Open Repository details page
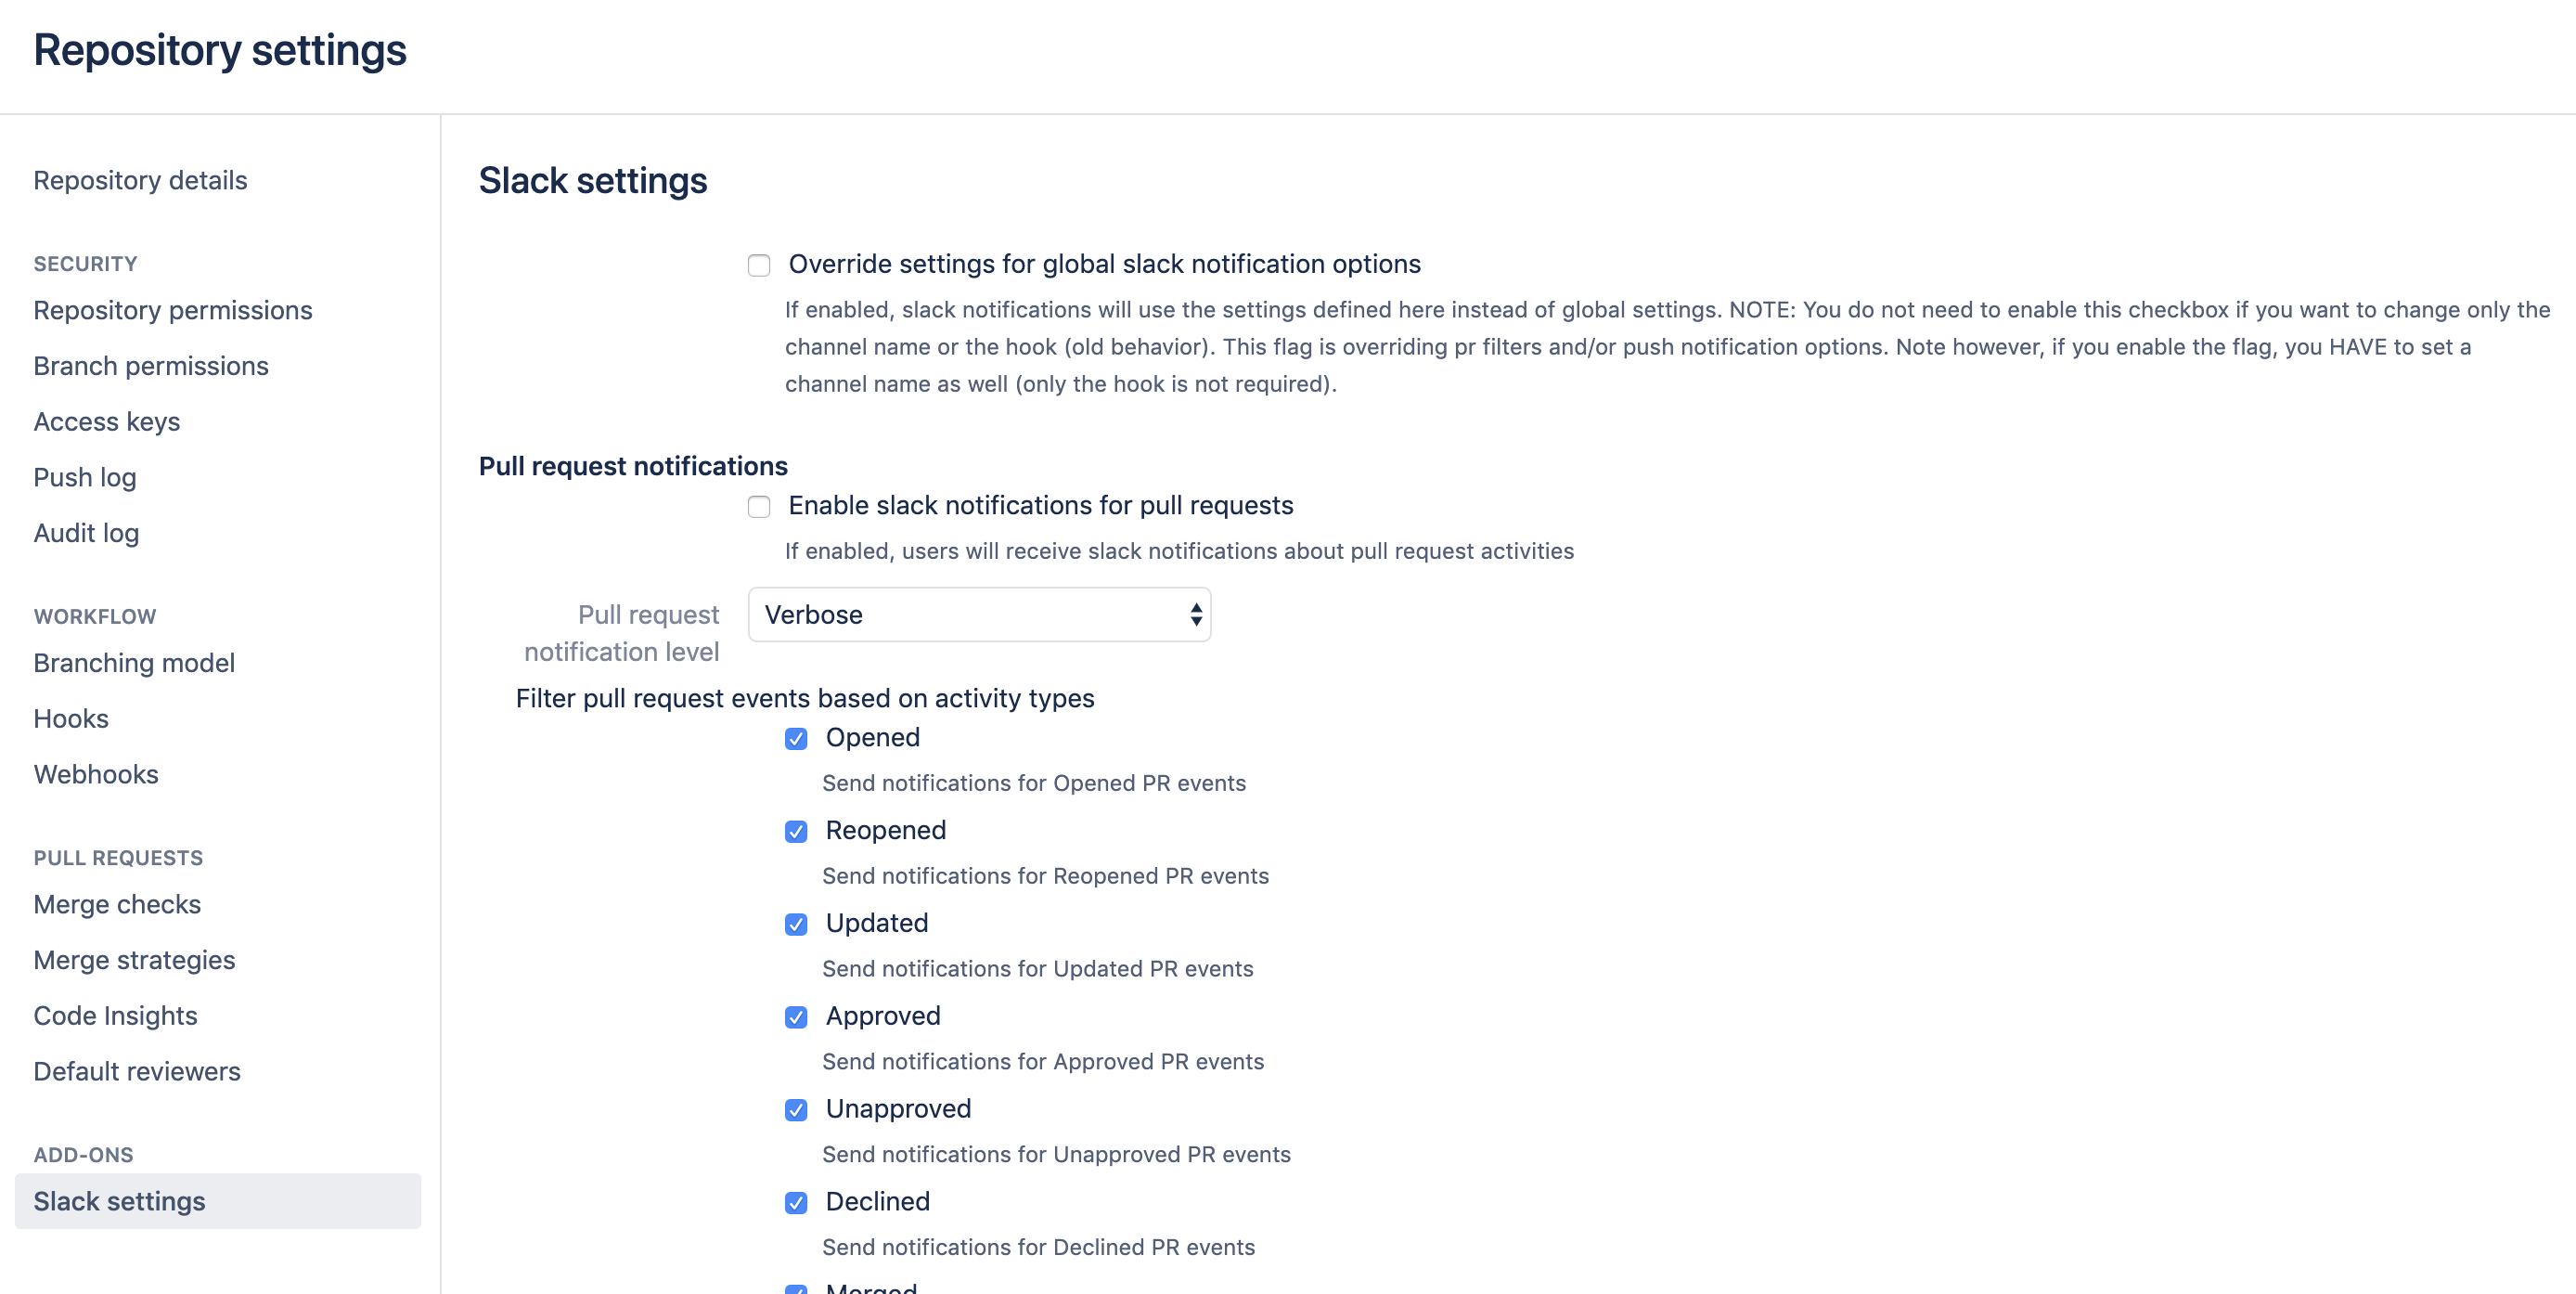Screen dimensions: 2576x1294 point(140,180)
